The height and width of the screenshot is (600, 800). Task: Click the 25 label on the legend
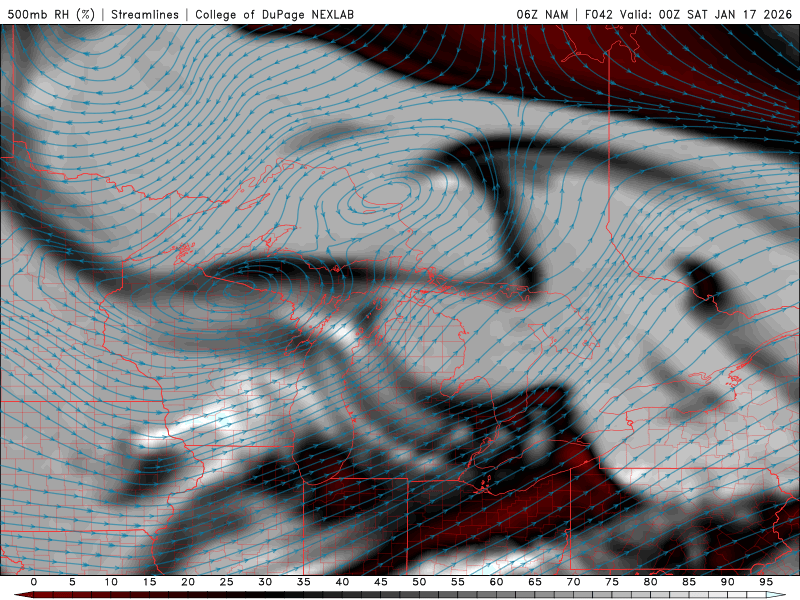227,582
